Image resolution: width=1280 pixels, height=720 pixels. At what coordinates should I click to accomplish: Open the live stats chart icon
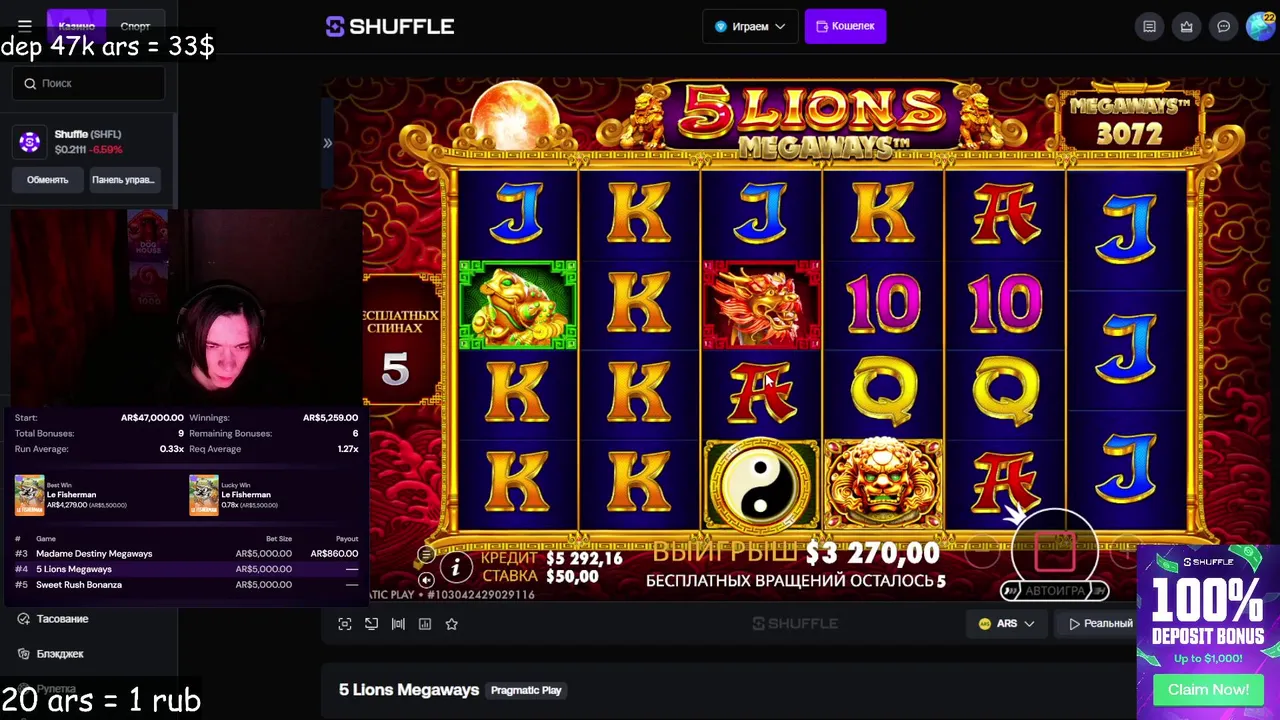425,624
